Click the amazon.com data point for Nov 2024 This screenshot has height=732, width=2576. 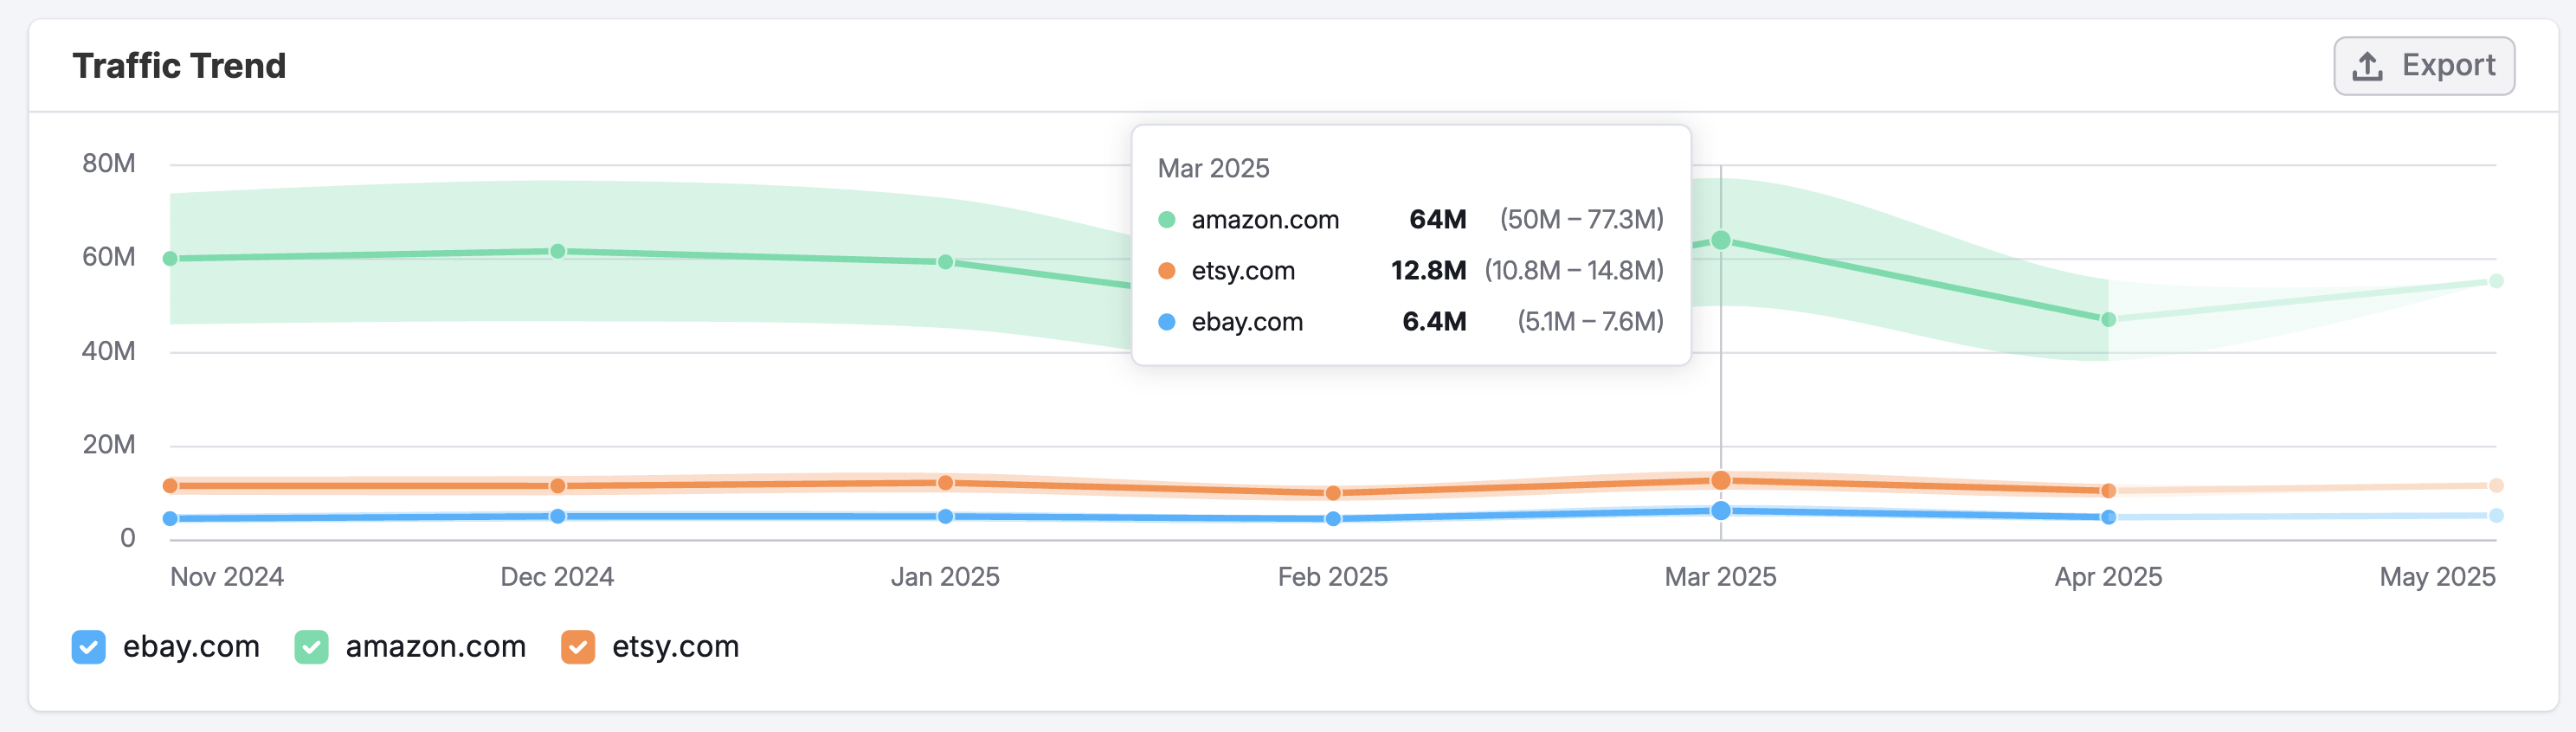tap(170, 258)
